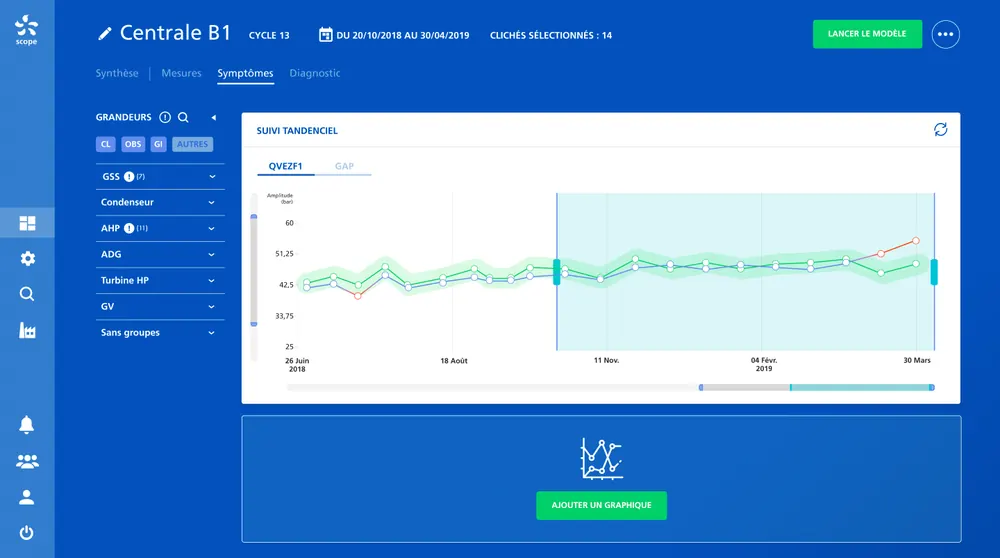
Task: Click the 30 Mars axis label
Action: 917,360
